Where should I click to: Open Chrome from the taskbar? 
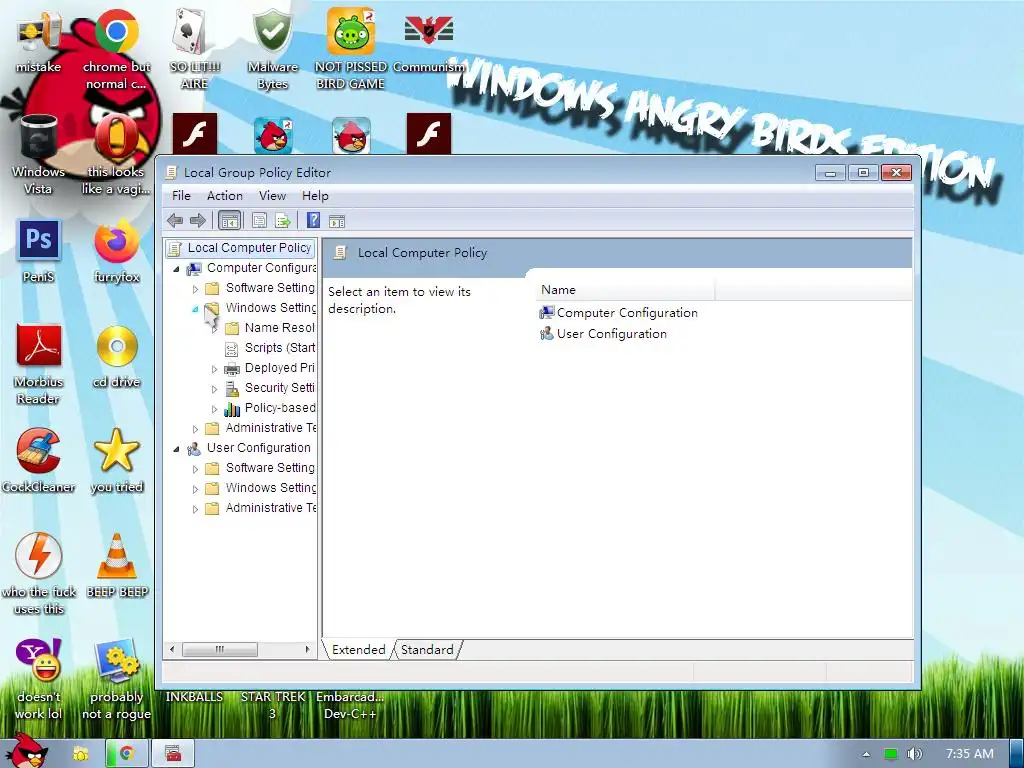click(x=127, y=754)
